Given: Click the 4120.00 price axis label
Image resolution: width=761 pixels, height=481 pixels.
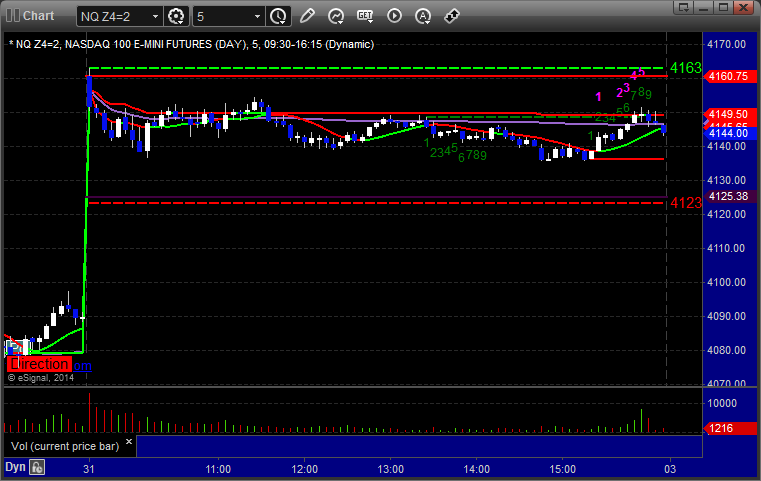Looking at the screenshot, I should (727, 214).
